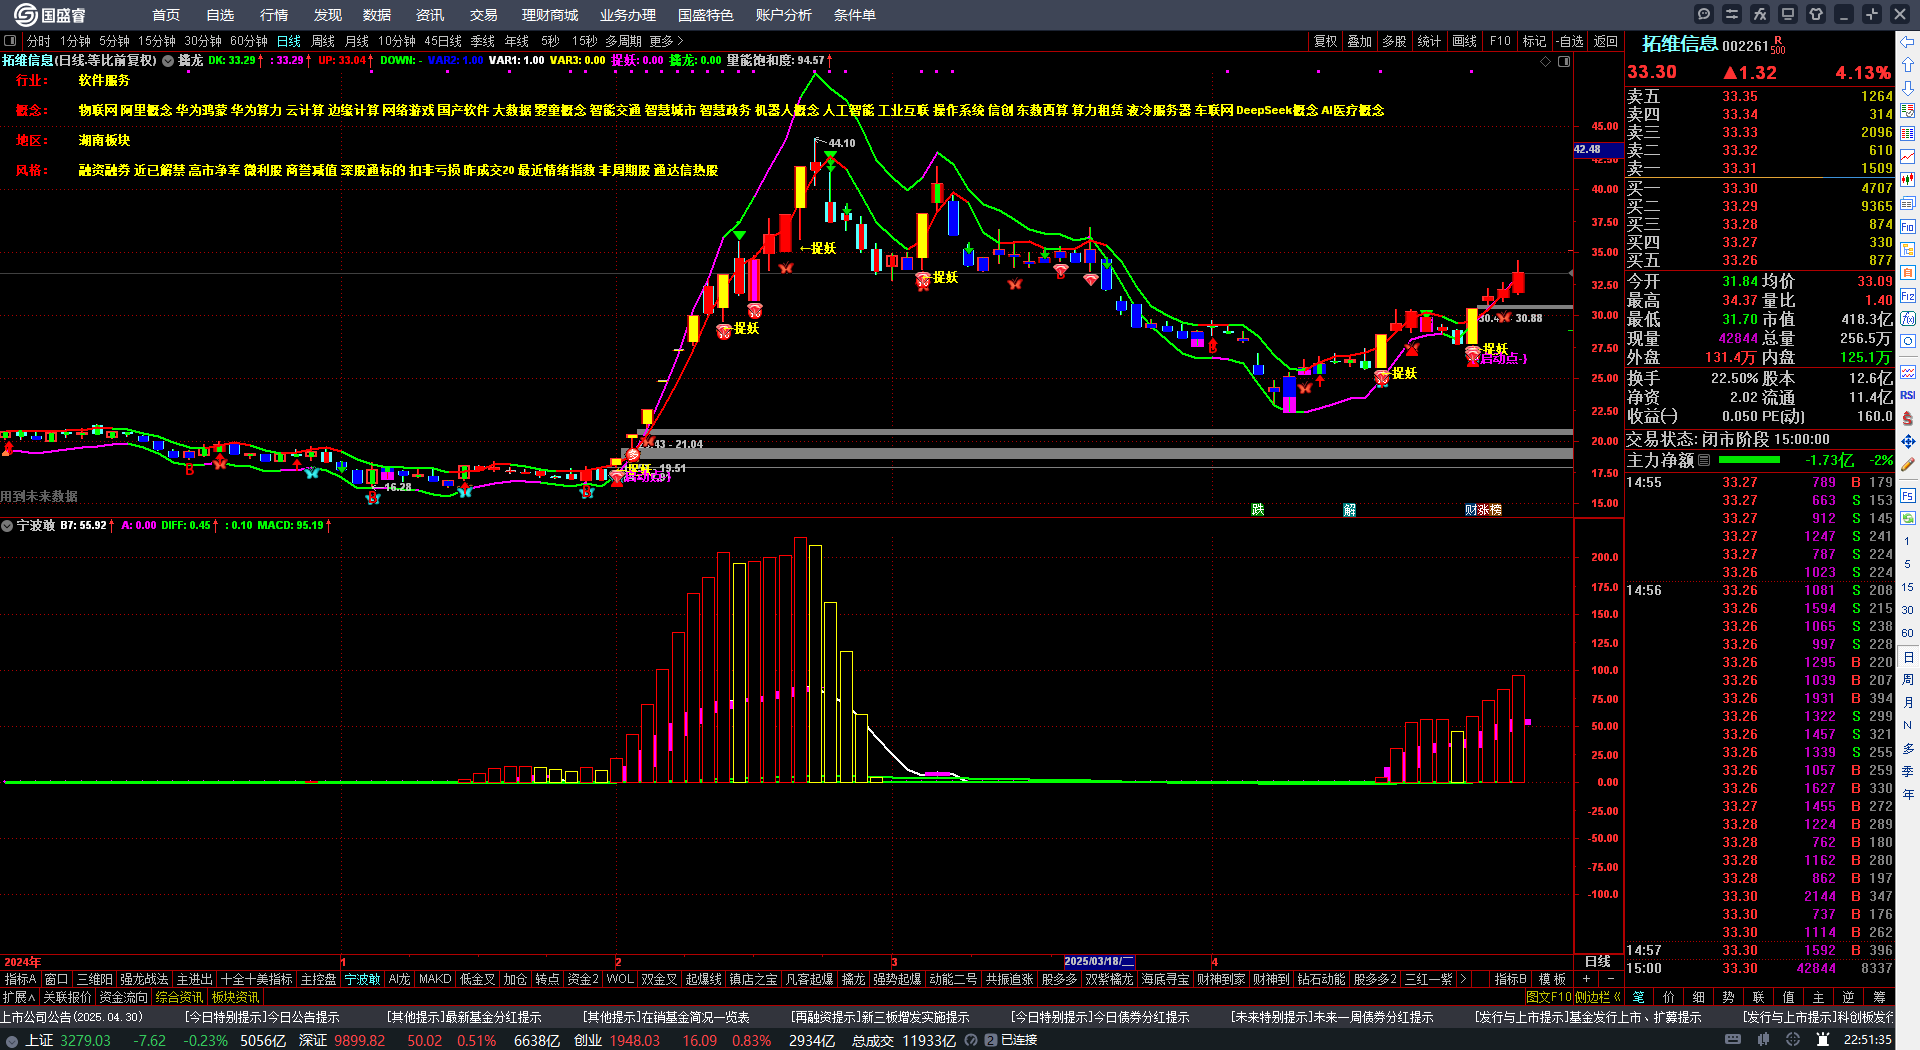Viewport: 1920px width, 1050px height.
Task: Toggle 统计 statistics option
Action: coord(1430,41)
